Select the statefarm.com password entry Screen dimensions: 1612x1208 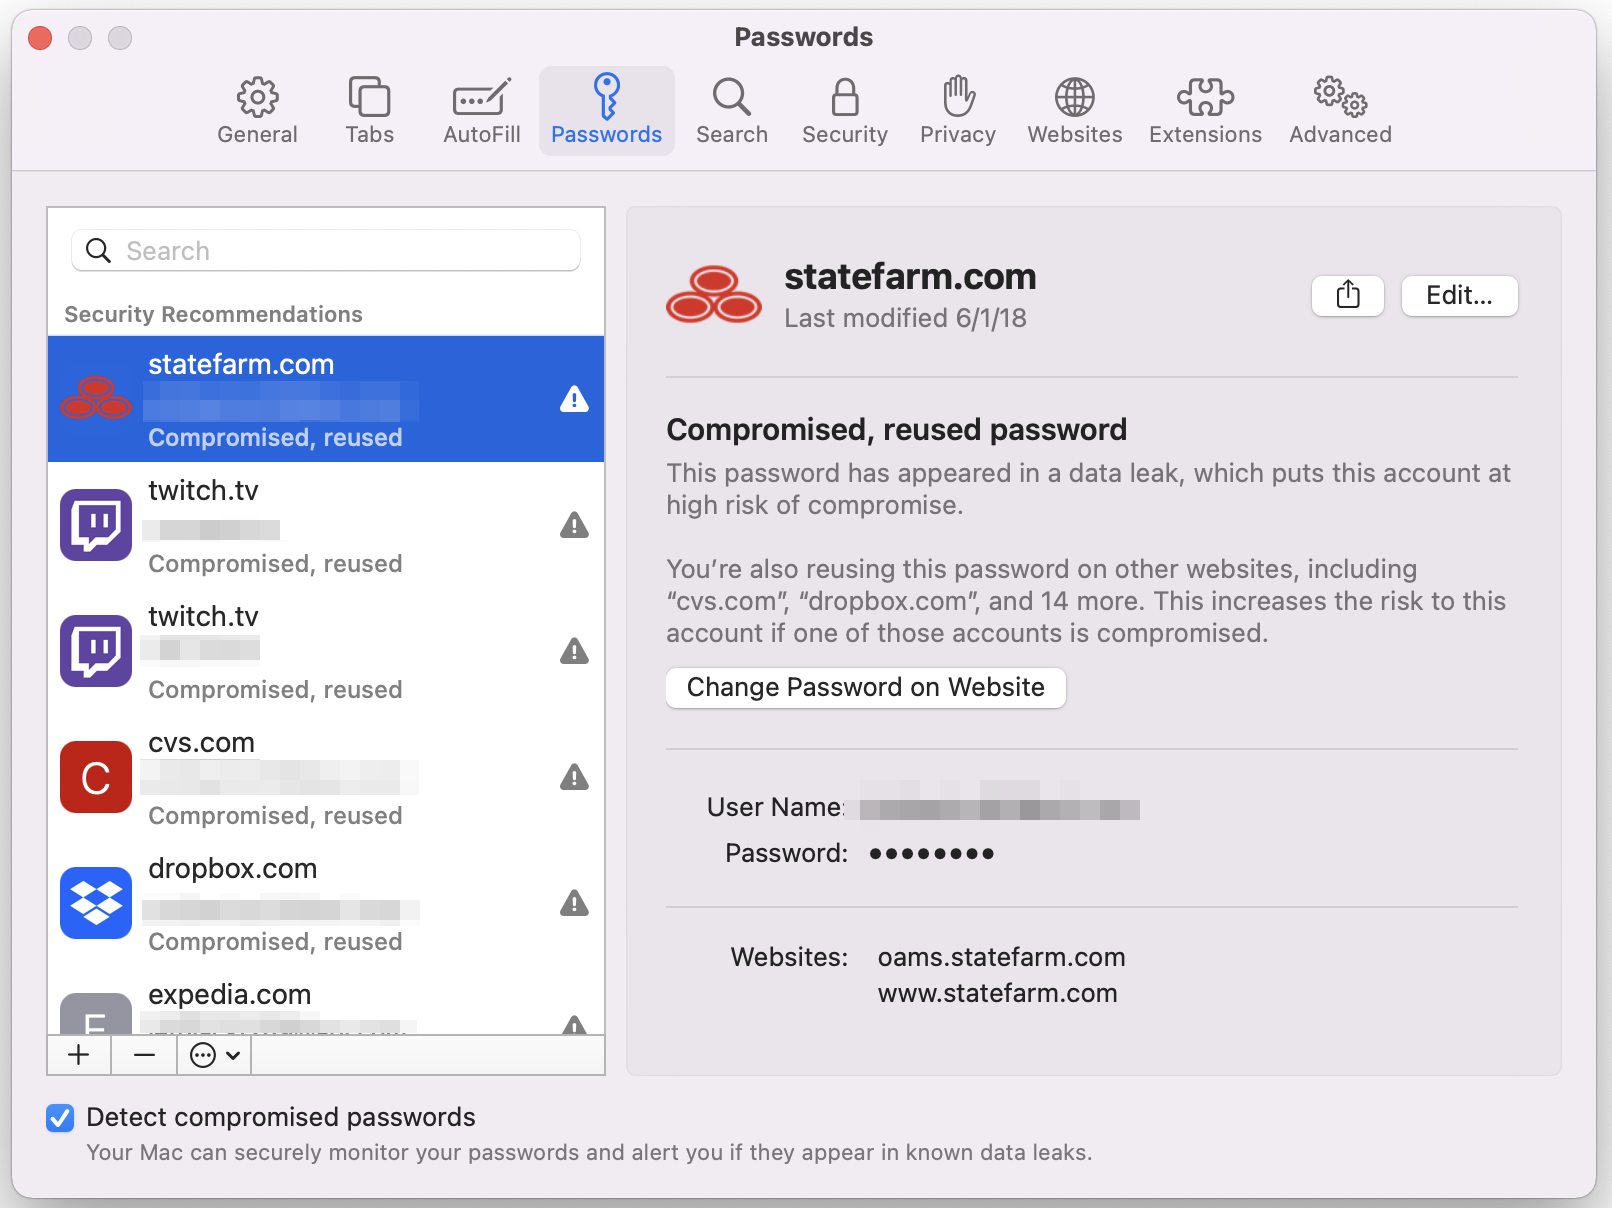tap(326, 399)
